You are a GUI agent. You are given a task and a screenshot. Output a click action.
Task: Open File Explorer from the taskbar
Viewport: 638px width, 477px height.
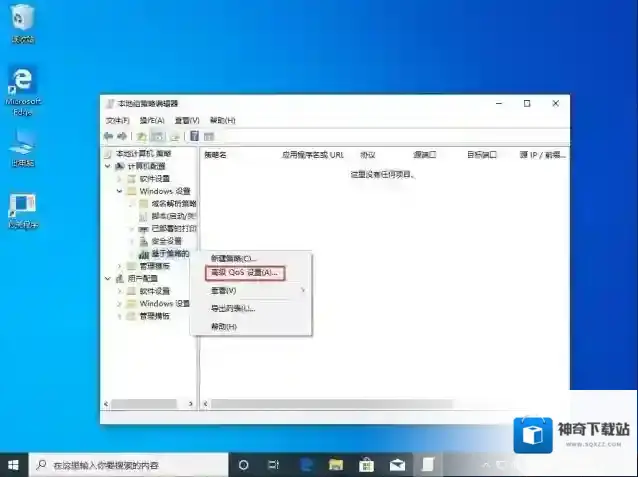click(336, 465)
